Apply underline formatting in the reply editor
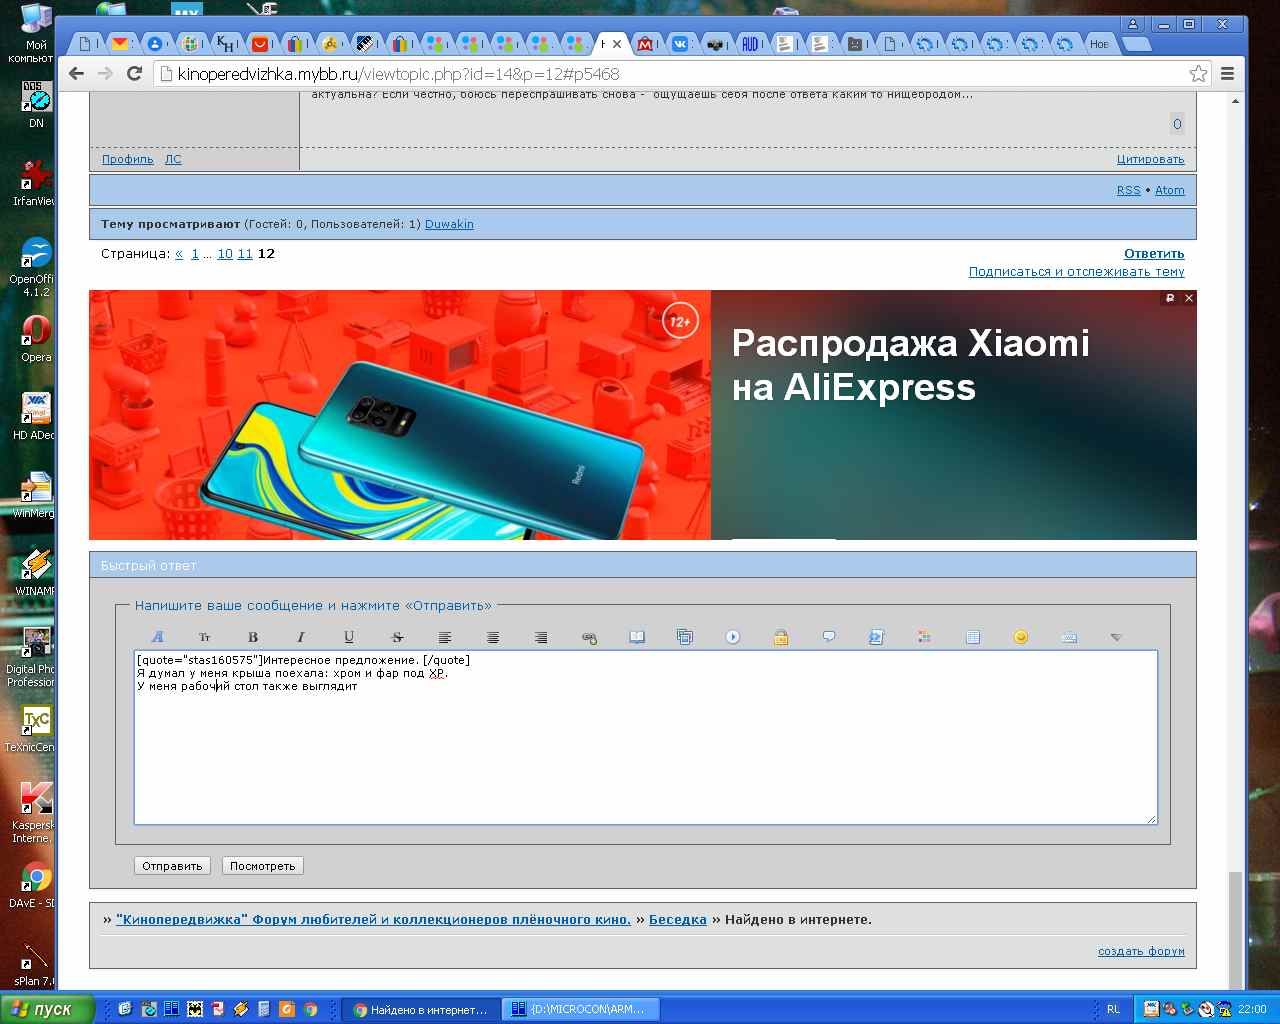 click(x=349, y=637)
